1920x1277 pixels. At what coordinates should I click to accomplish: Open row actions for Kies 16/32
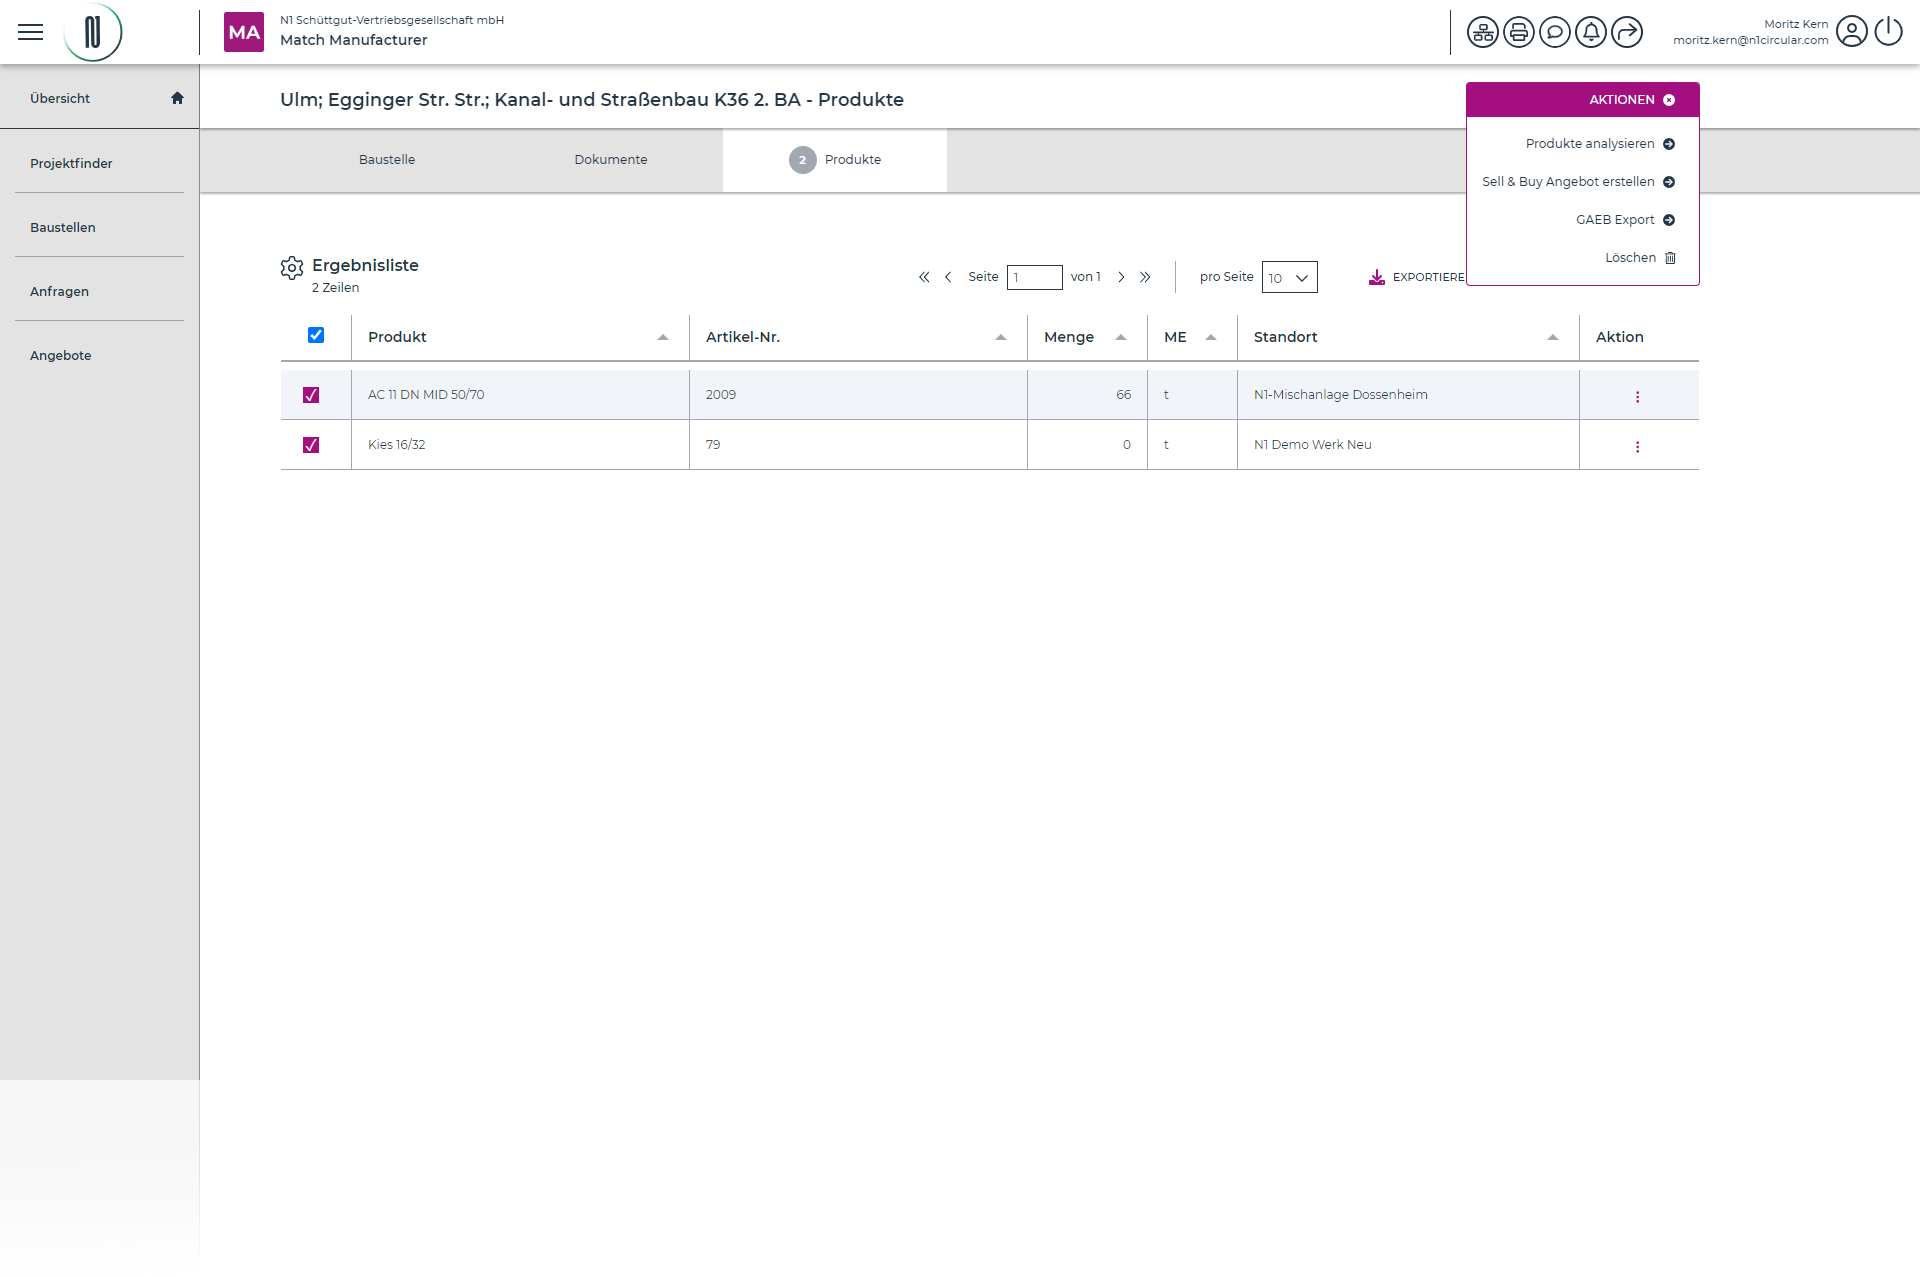coord(1637,446)
